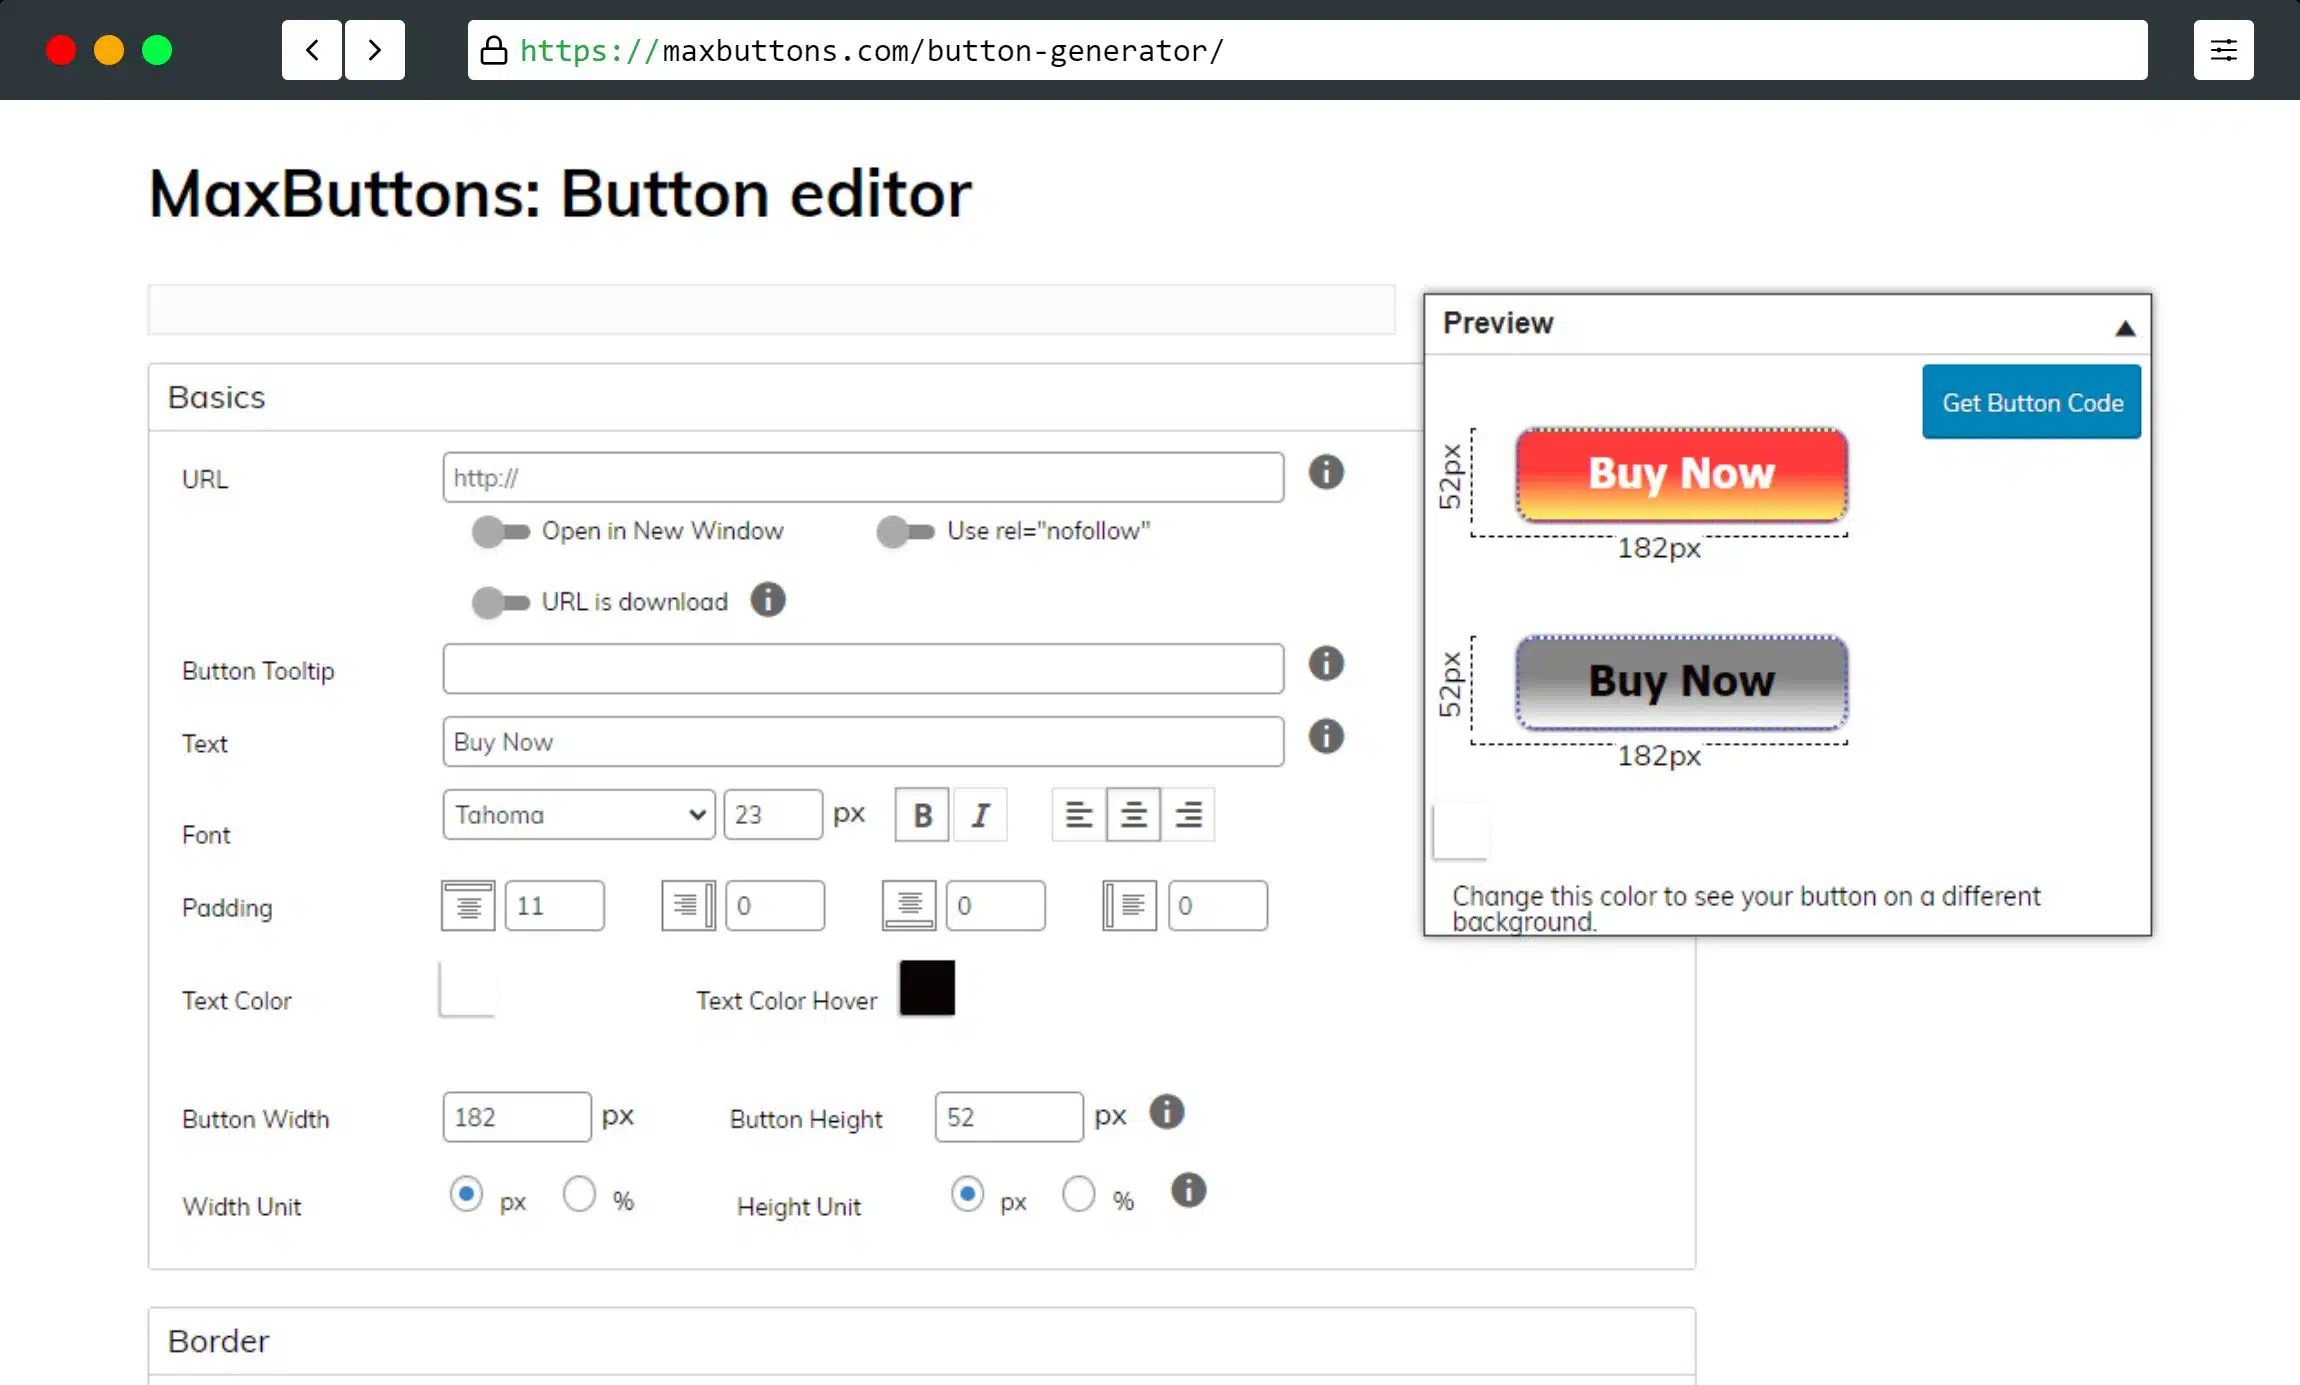Click the red Buy Now preview button
Screen dimensions: 2300x1385
point(1681,474)
